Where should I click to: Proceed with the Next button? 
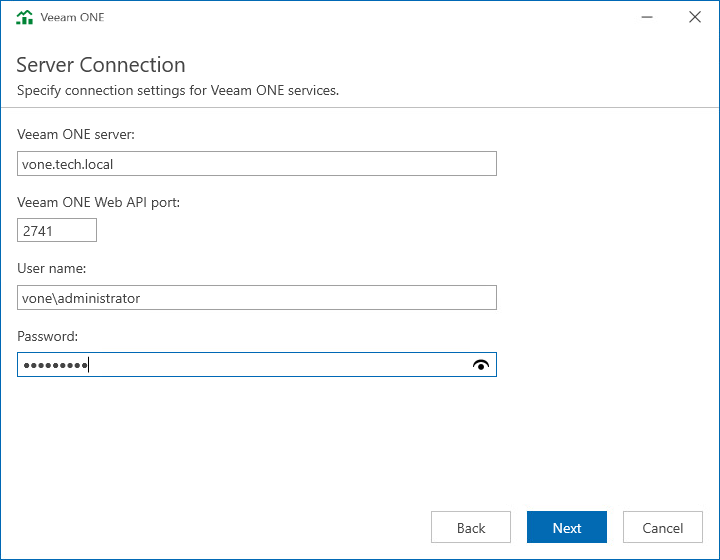567,527
